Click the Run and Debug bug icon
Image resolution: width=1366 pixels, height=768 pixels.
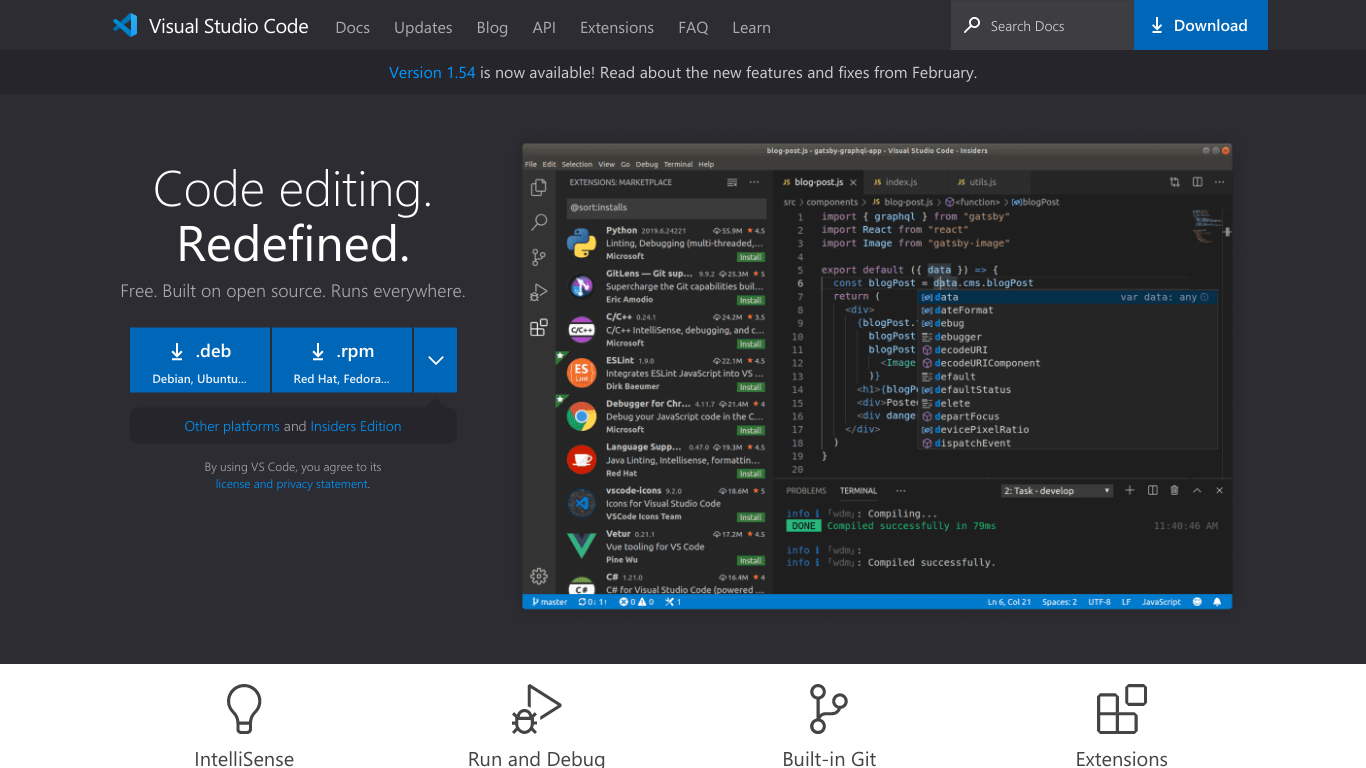coord(536,710)
